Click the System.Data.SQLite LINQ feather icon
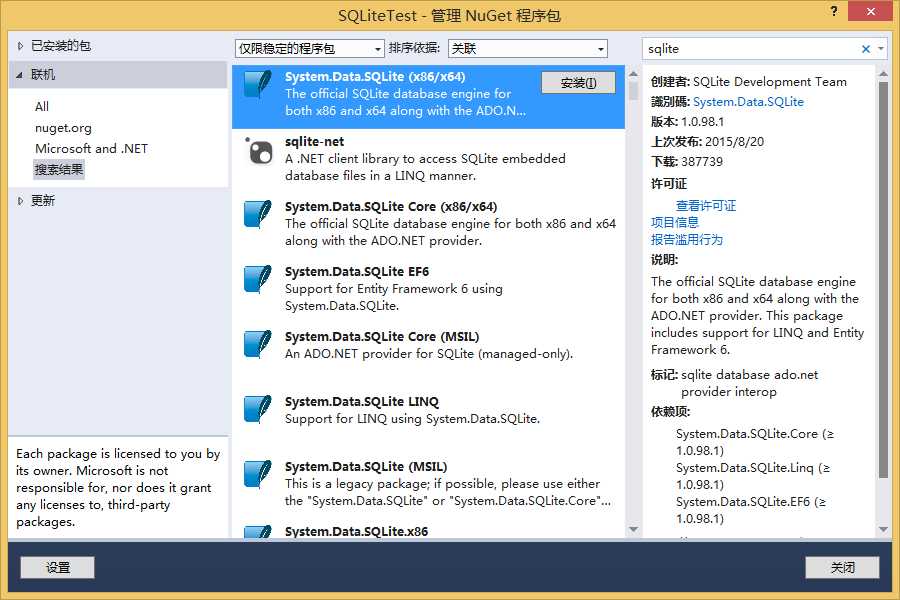 tap(258, 409)
